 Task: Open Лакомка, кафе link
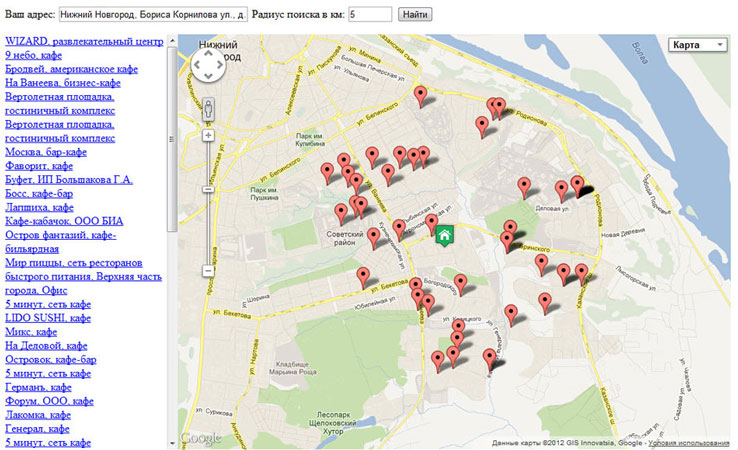tap(38, 415)
